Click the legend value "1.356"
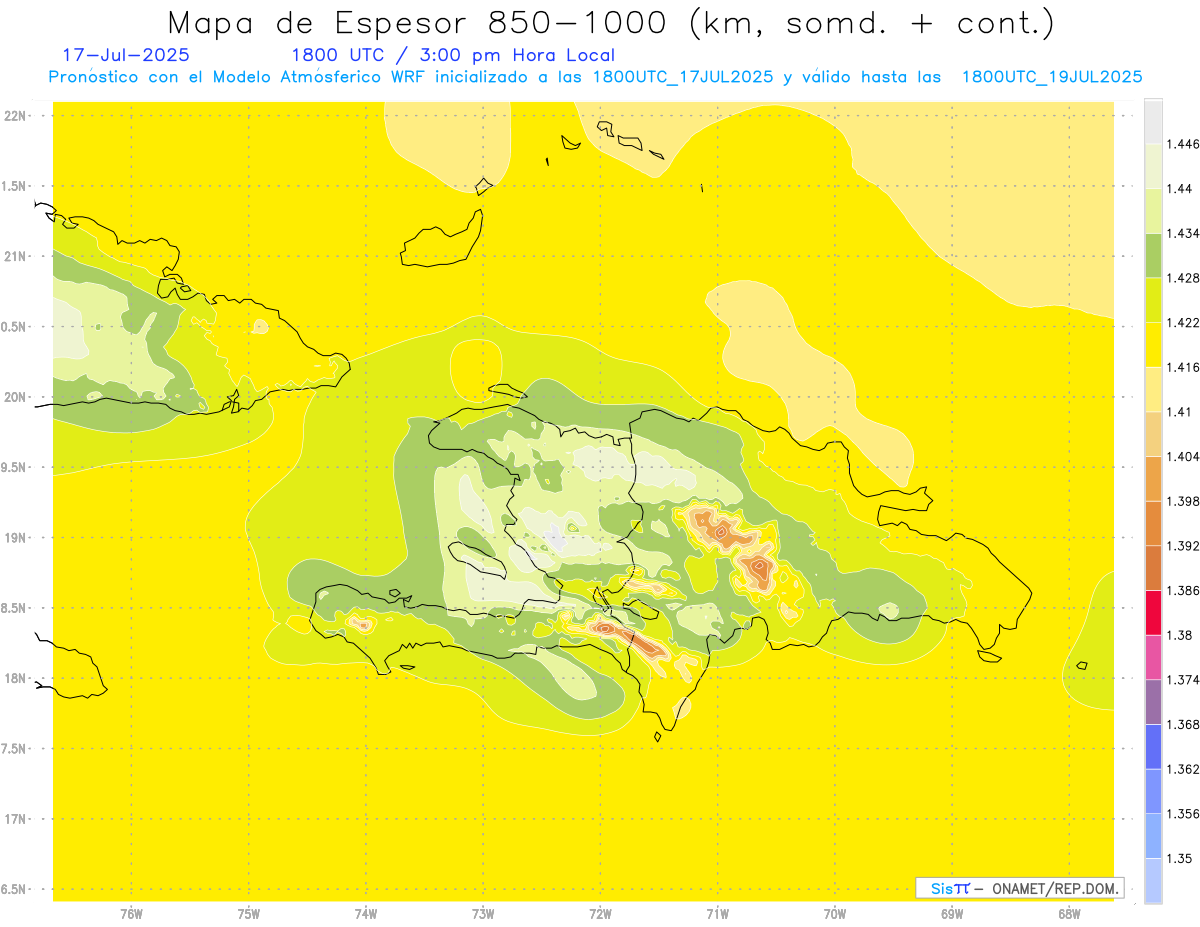This screenshot has width=1200, height=927. click(1183, 814)
